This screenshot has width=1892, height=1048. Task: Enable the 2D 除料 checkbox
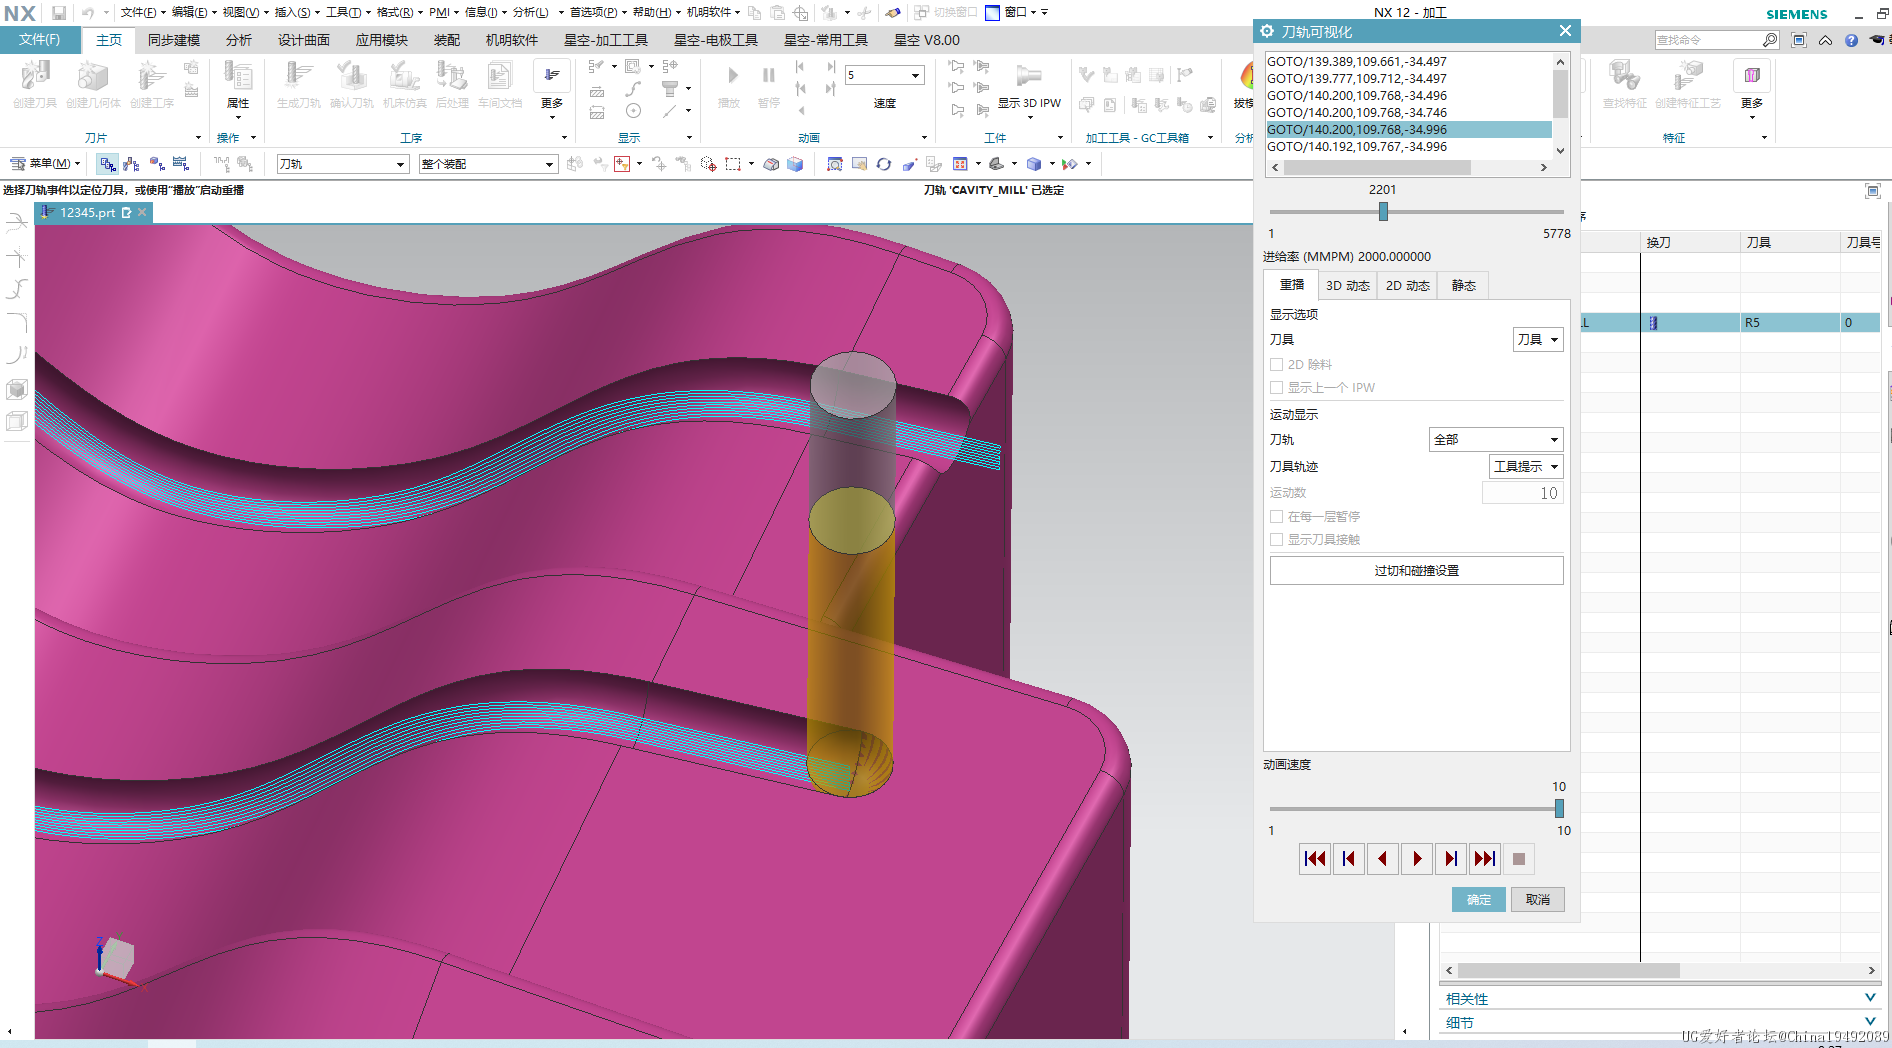coord(1276,365)
